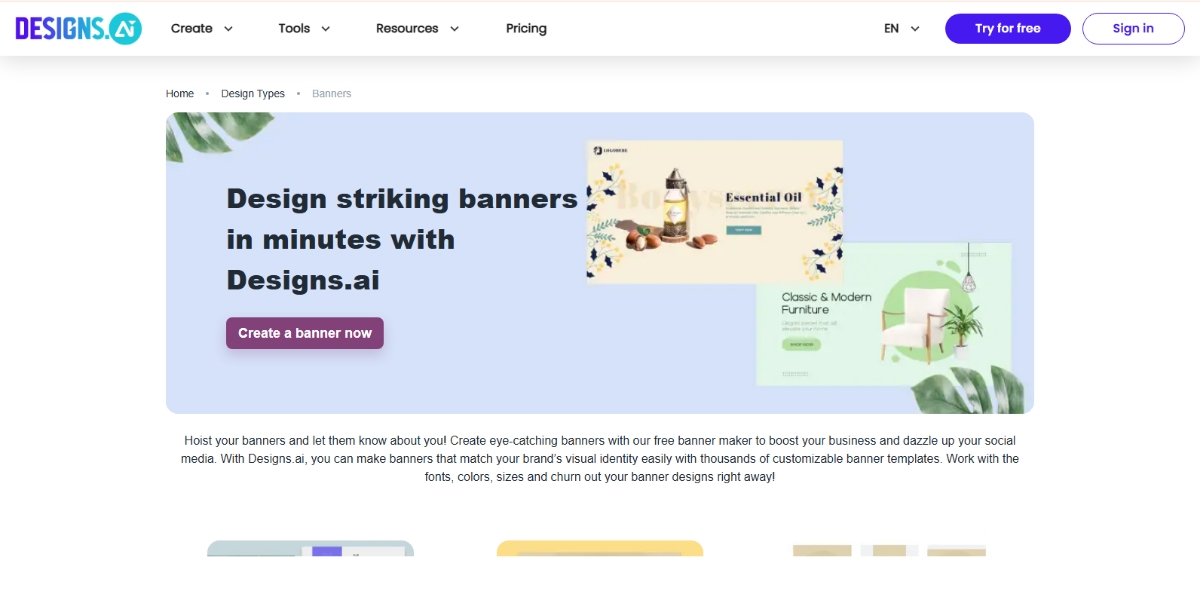Image resolution: width=1200 pixels, height=610 pixels.
Task: Click Create a banner now button
Action: [x=305, y=333]
